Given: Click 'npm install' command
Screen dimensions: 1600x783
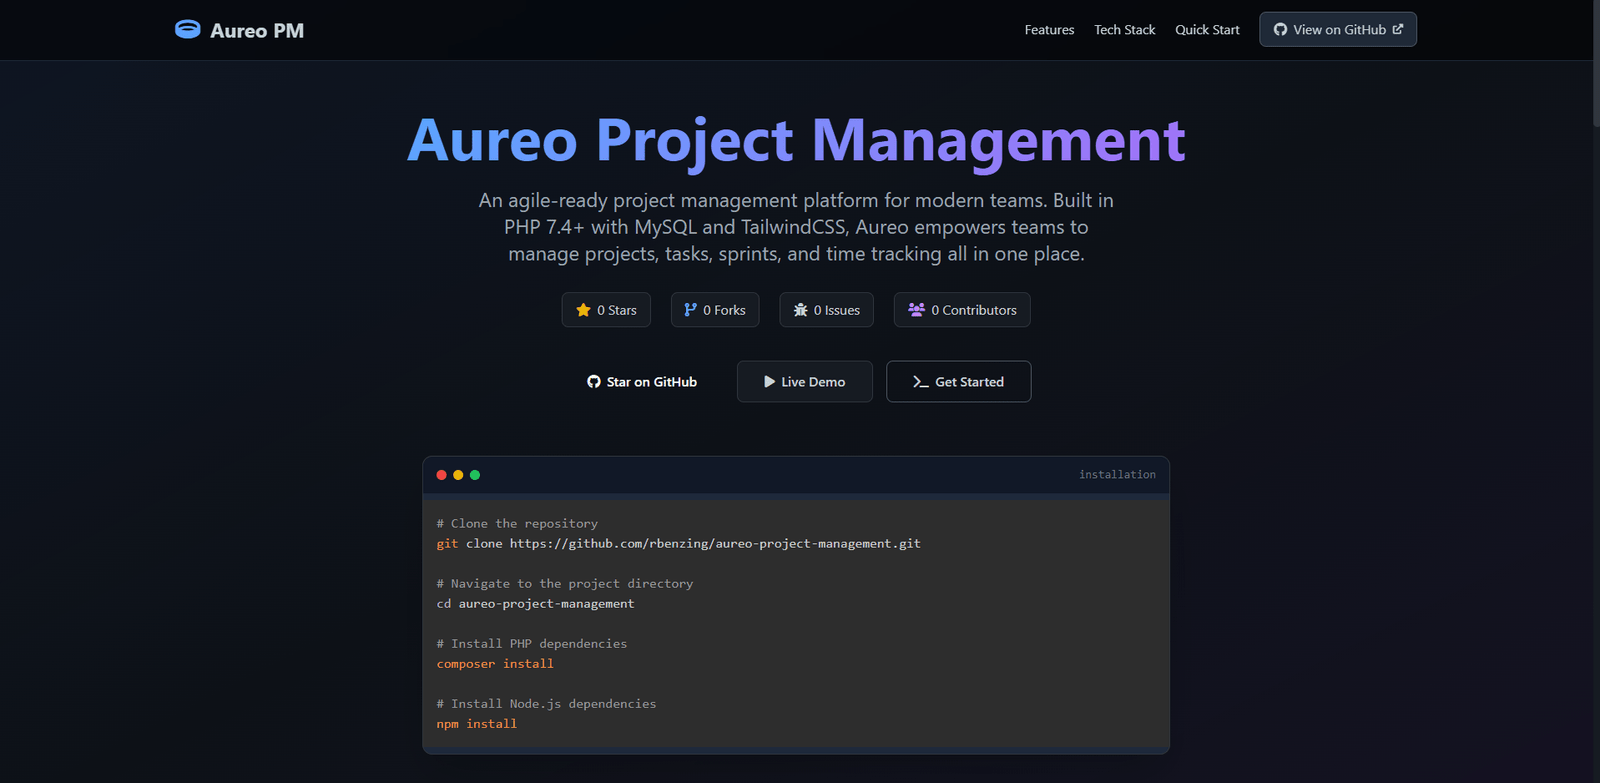Looking at the screenshot, I should [x=477, y=724].
